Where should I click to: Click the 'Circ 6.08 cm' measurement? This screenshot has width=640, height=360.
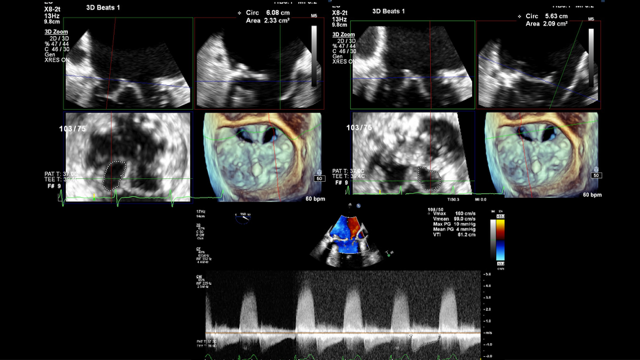(268, 13)
